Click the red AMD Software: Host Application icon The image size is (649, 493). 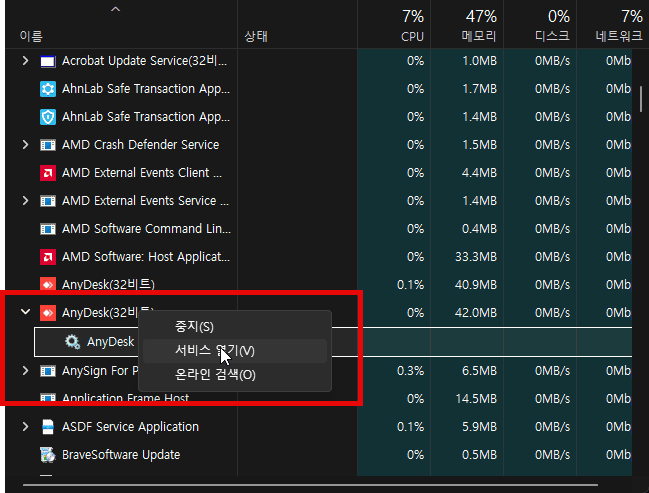click(x=48, y=257)
